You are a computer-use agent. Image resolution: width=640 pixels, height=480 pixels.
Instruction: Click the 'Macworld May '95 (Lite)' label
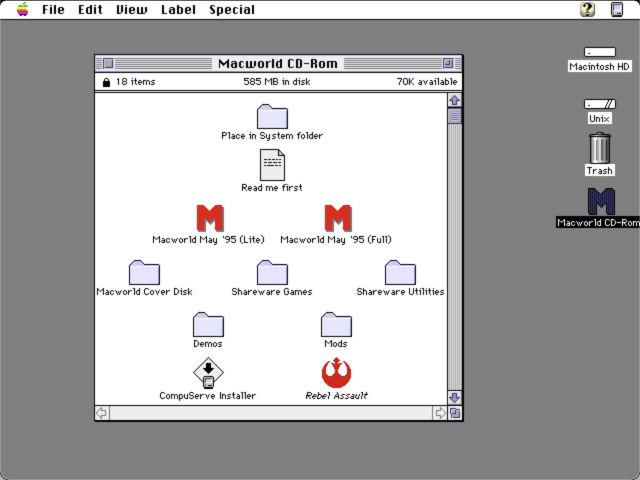[x=208, y=240]
